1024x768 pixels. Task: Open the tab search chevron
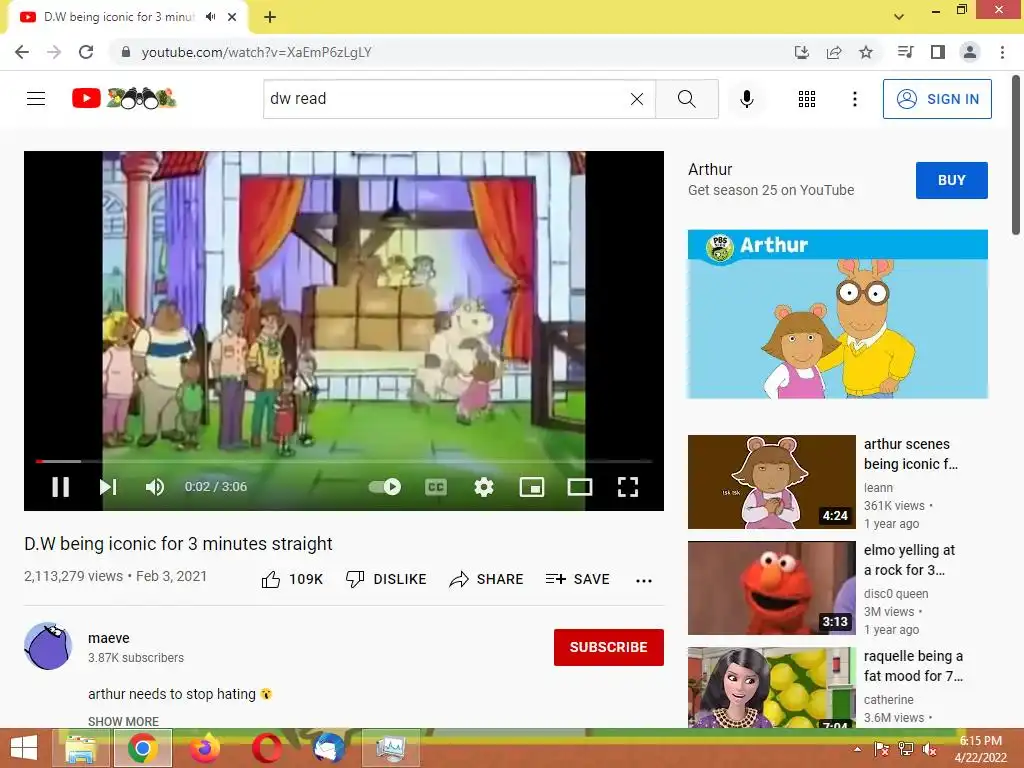[899, 17]
